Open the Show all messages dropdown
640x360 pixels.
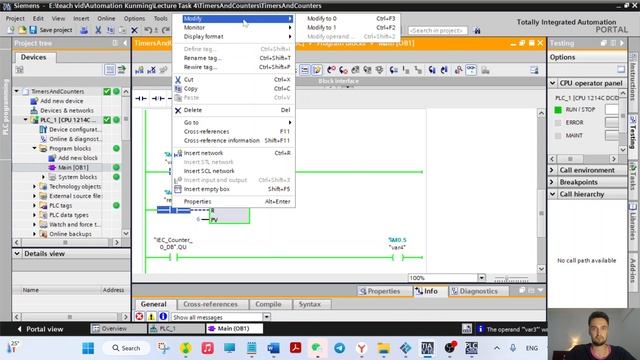click(x=267, y=317)
